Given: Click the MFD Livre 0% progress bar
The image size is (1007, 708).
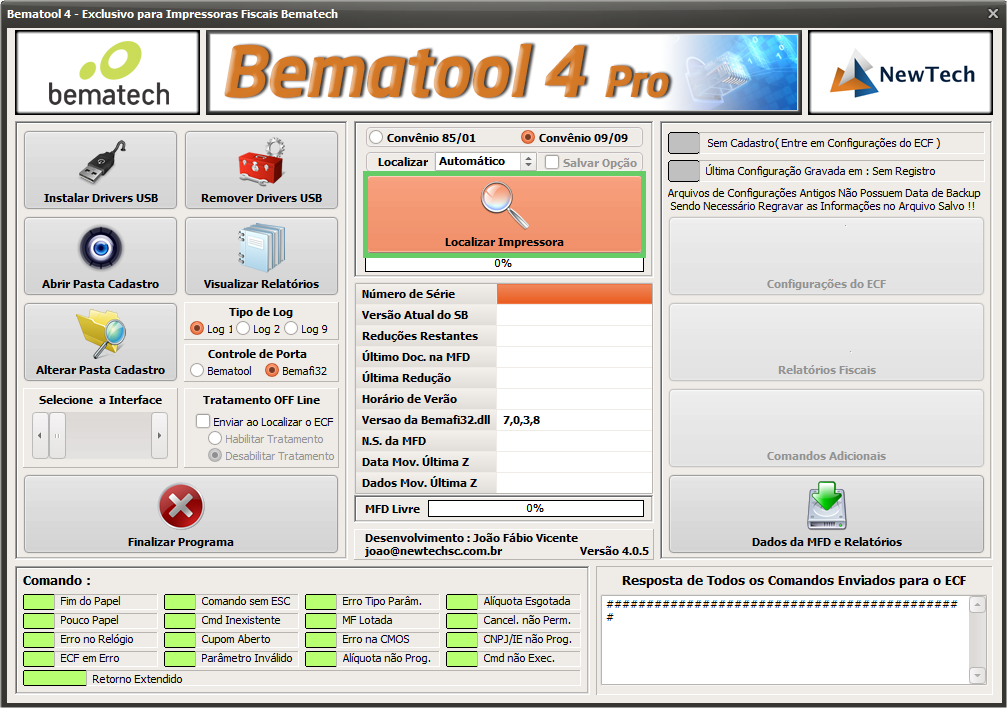Looking at the screenshot, I should (536, 508).
